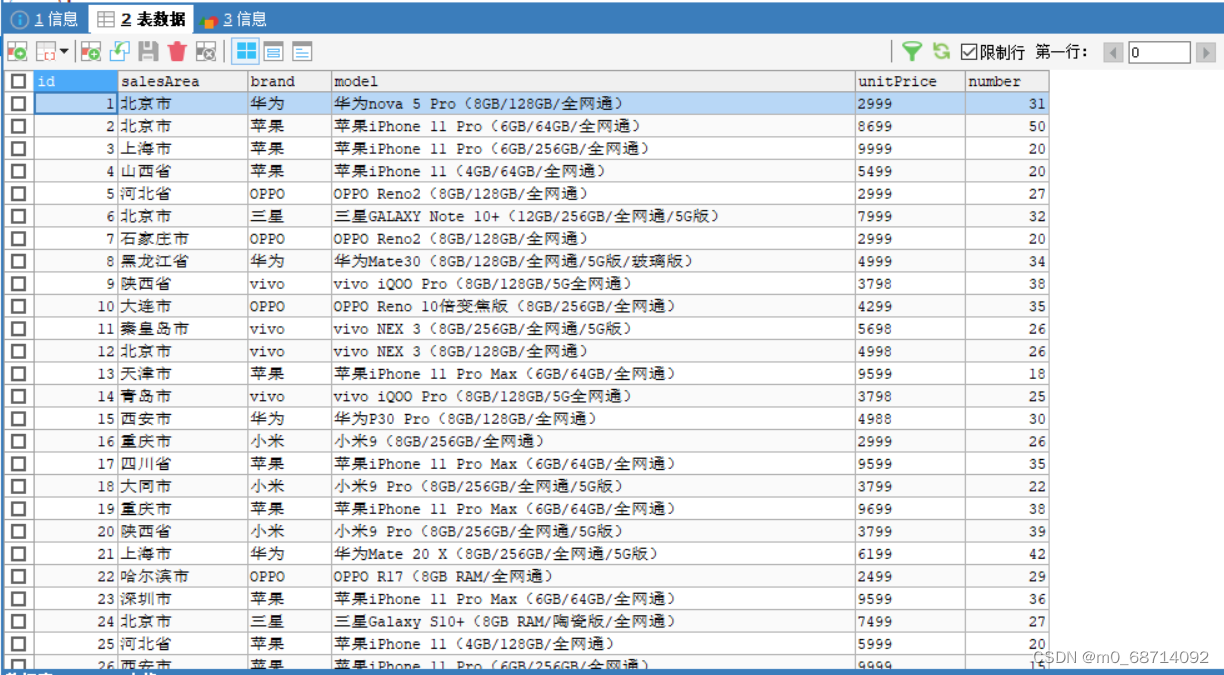Click the 石家庄市 sales area cell

[182, 238]
